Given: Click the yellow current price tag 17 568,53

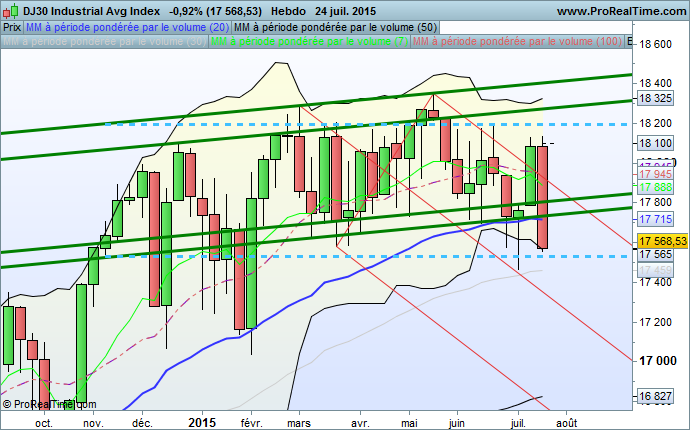Looking at the screenshot, I should point(663,241).
